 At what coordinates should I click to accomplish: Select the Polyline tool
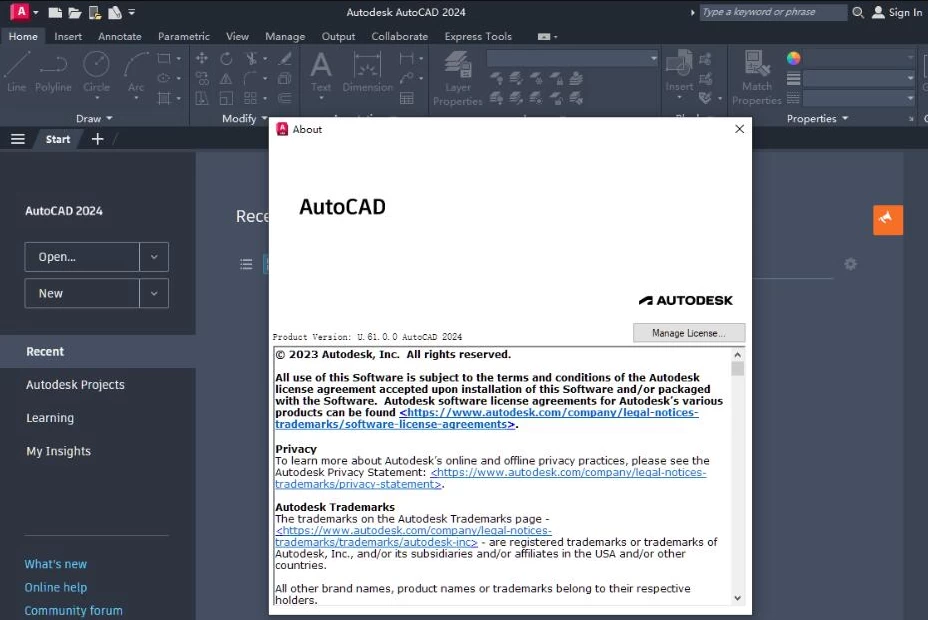tap(53, 74)
